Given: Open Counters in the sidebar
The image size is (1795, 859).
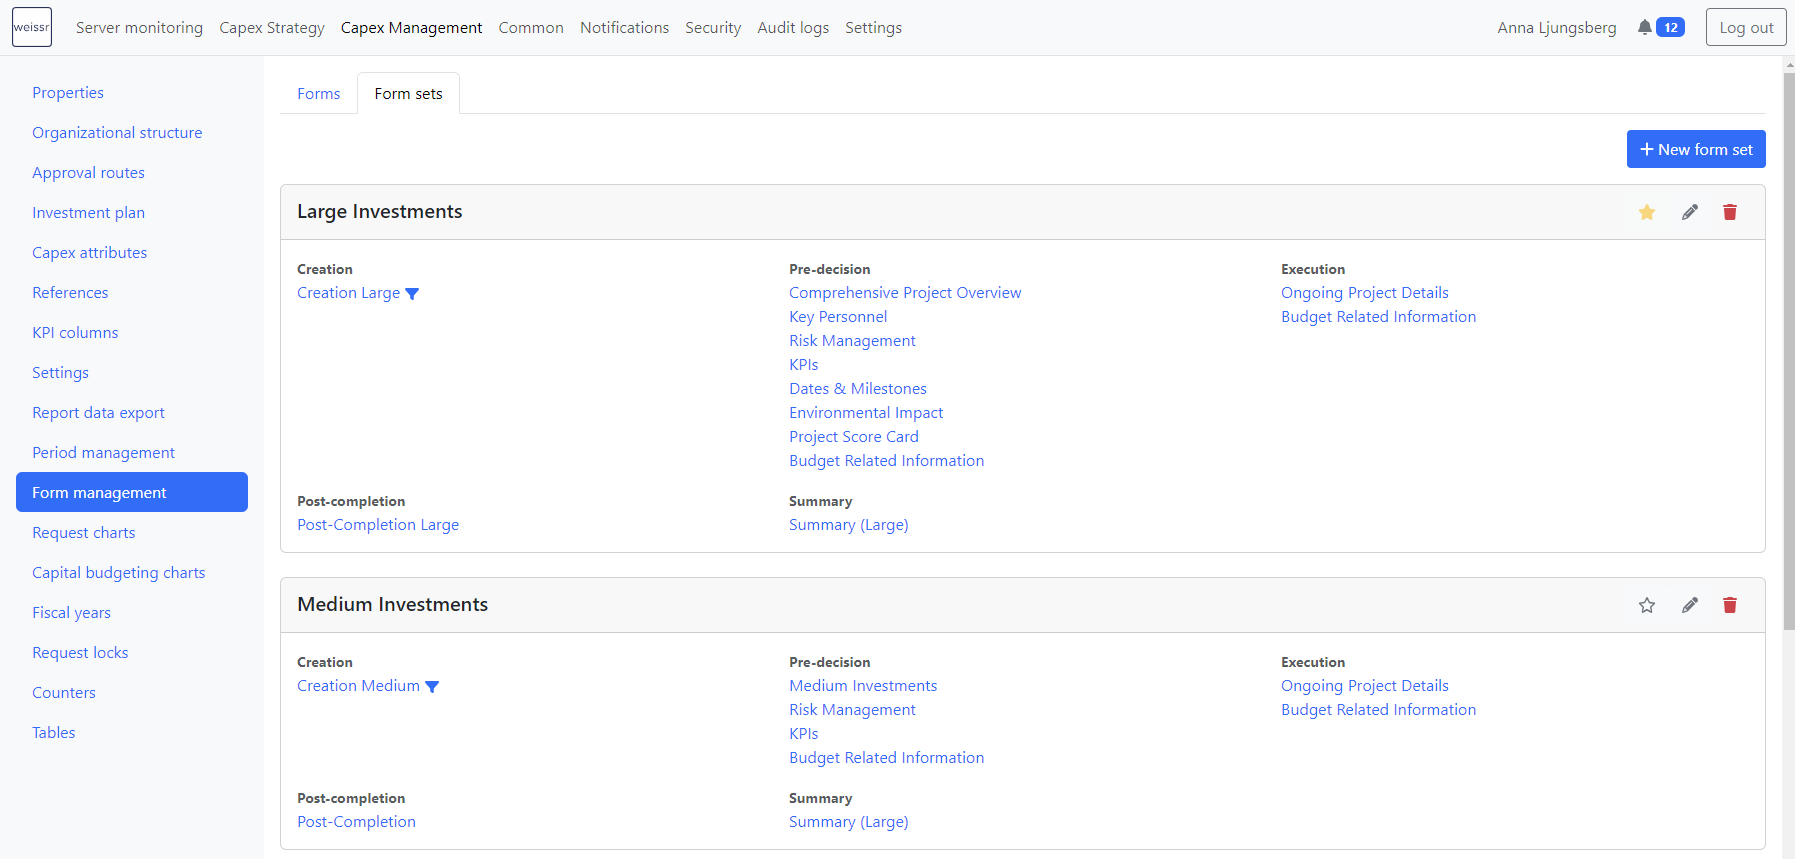Looking at the screenshot, I should click(x=64, y=692).
